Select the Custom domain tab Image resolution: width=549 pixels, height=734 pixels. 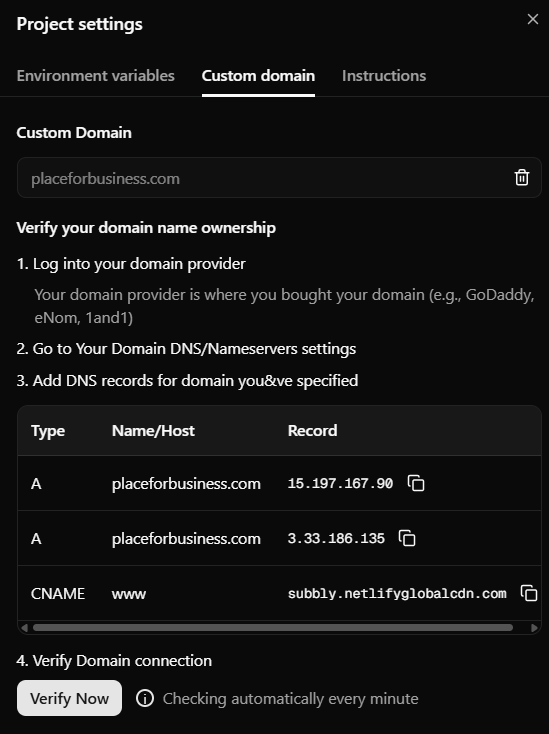coord(258,76)
